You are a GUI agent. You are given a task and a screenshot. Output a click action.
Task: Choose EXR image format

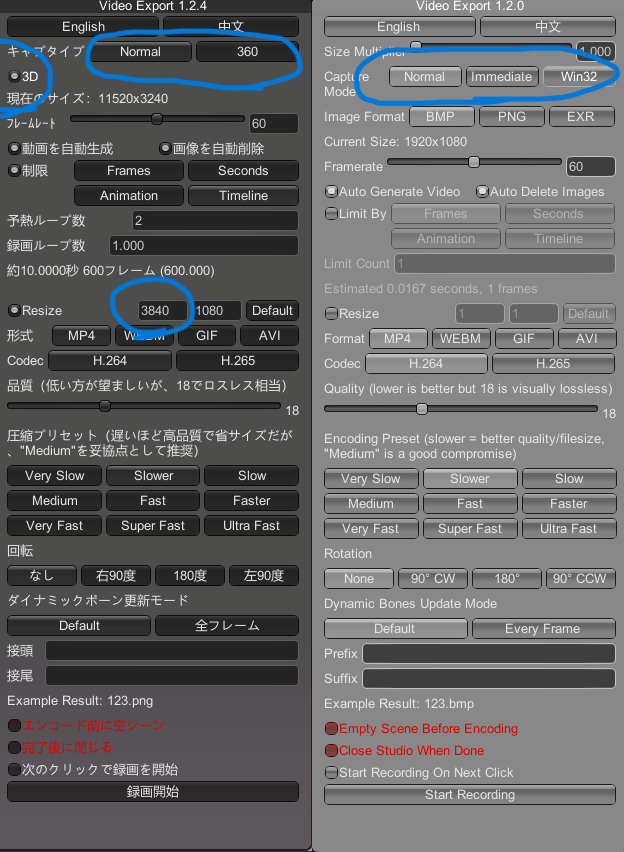[x=581, y=117]
